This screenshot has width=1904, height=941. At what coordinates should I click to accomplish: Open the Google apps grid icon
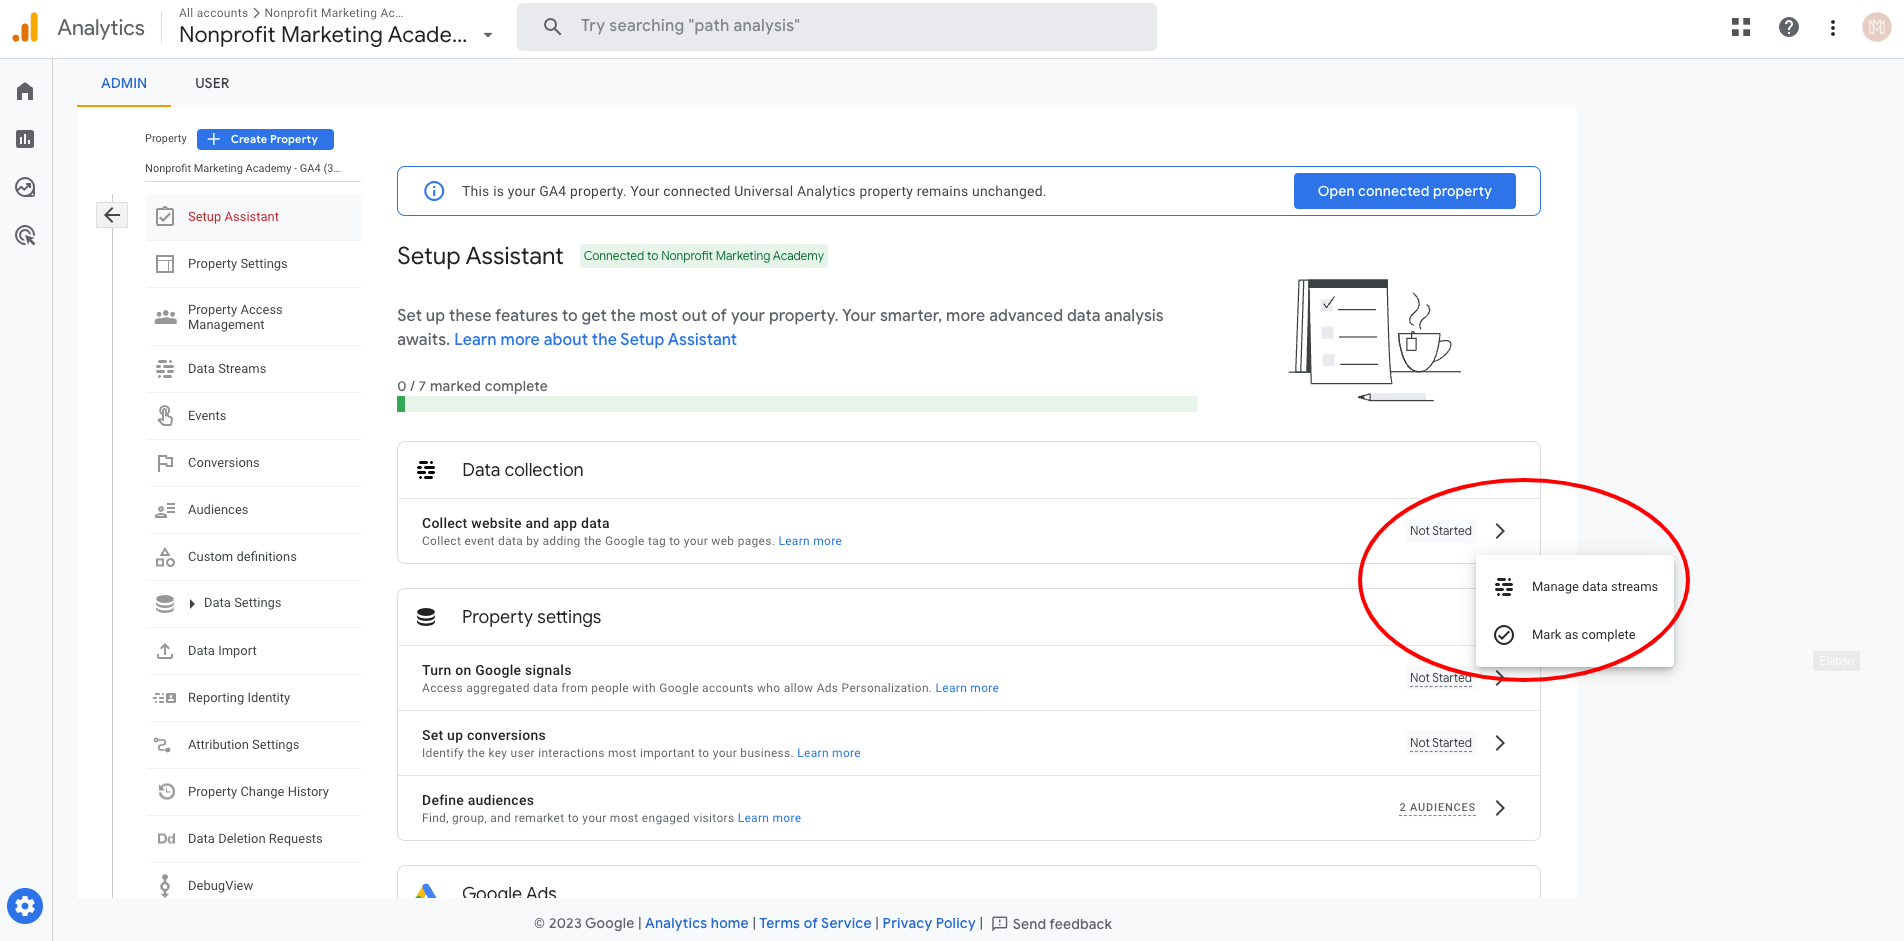pyautogui.click(x=1741, y=28)
